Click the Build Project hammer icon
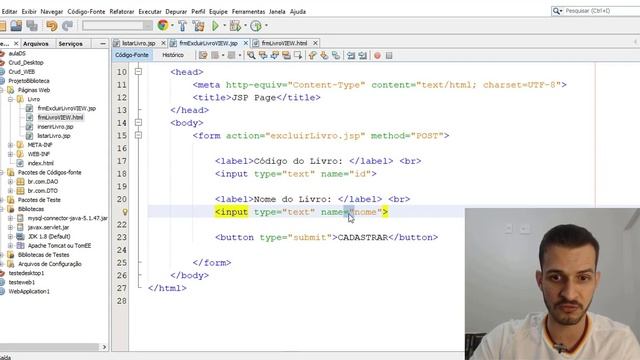 [182, 26]
